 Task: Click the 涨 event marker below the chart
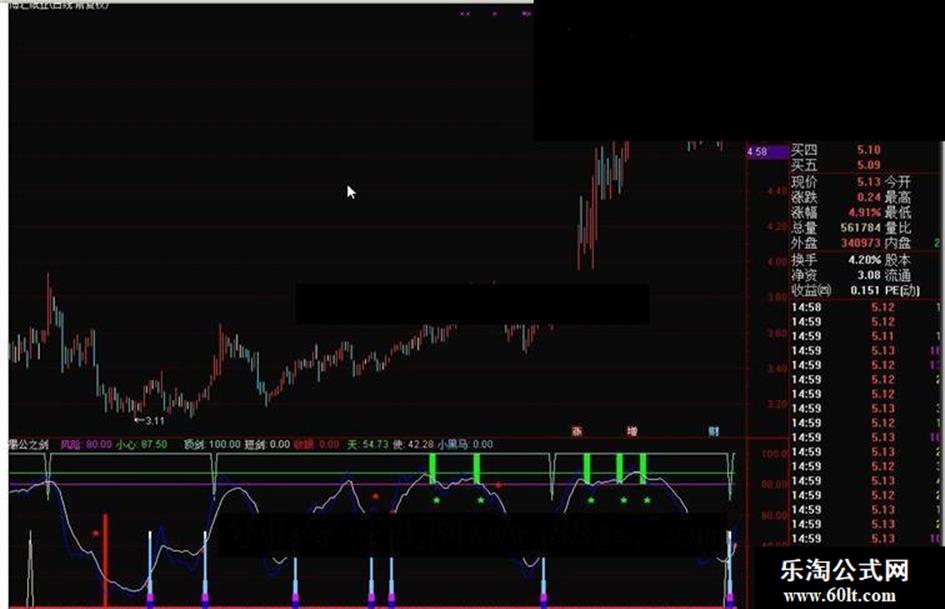[577, 431]
